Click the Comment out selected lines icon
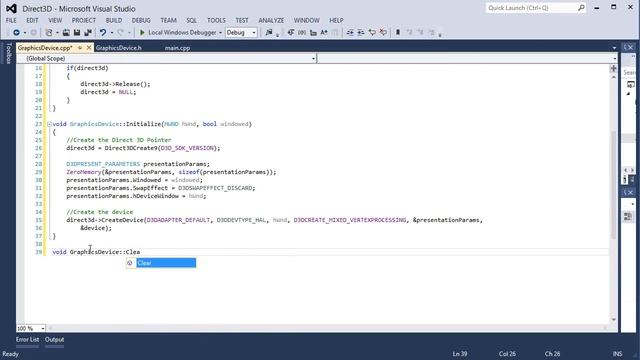This screenshot has height=360, width=640. [372, 33]
